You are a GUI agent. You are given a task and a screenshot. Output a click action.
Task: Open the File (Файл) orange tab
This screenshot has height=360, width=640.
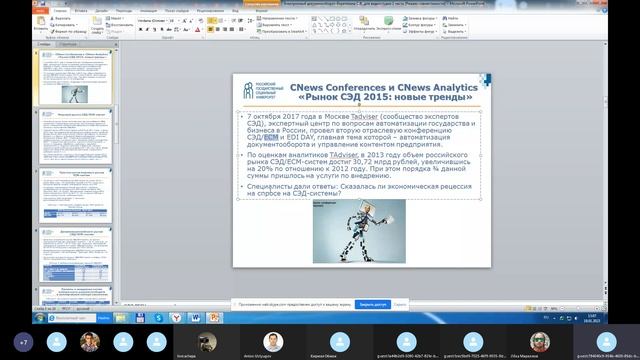[40, 11]
